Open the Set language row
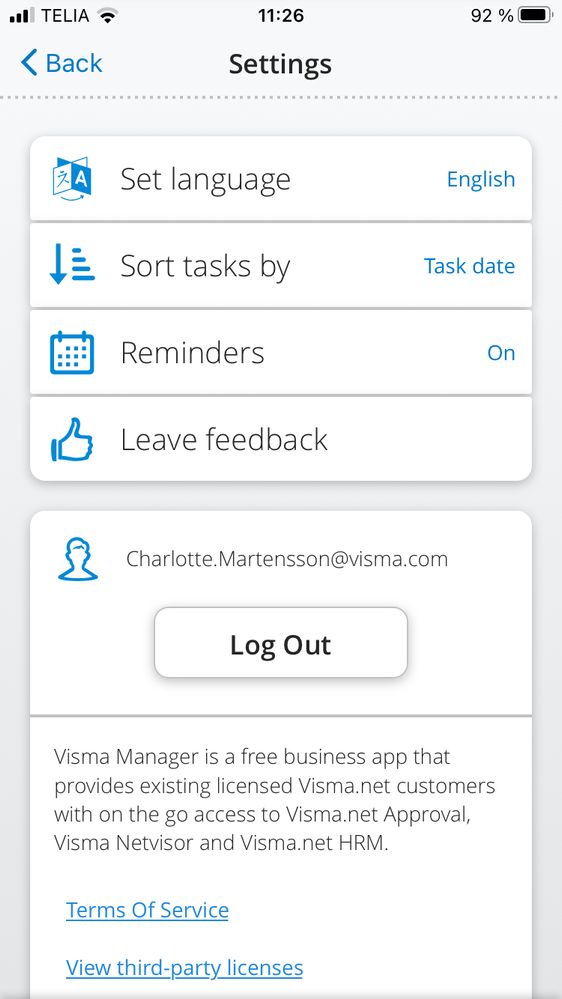The image size is (562, 999). [x=281, y=179]
